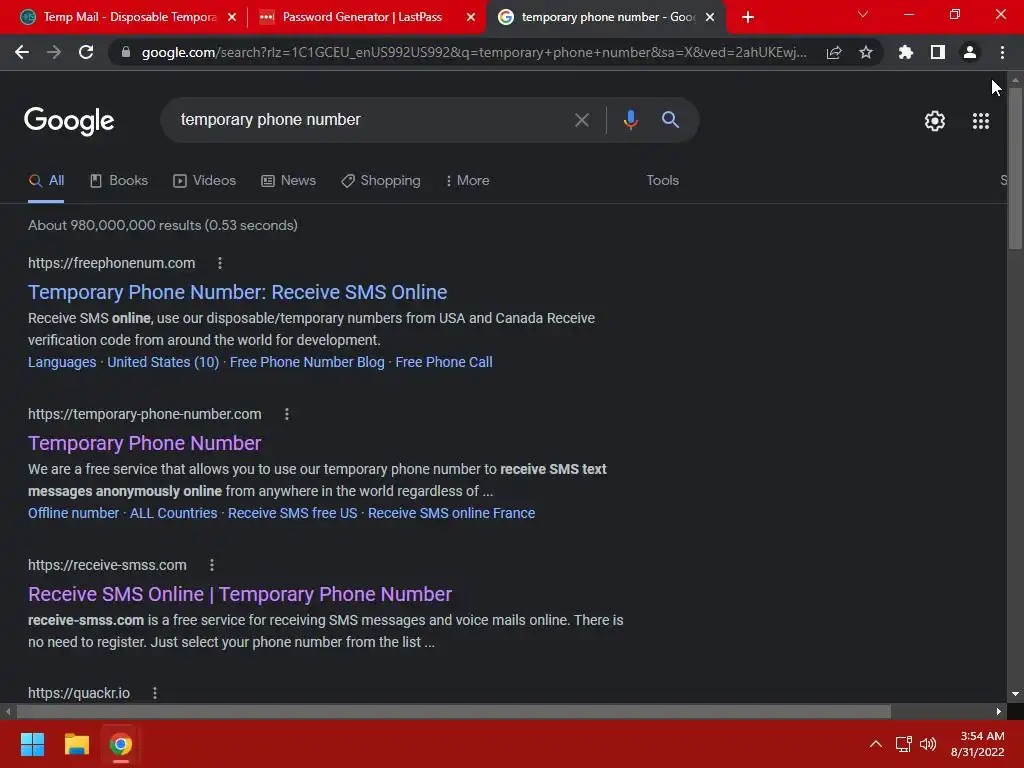Image resolution: width=1024 pixels, height=768 pixels.
Task: Go to the Google logo homepage
Action: pyautogui.click(x=69, y=121)
